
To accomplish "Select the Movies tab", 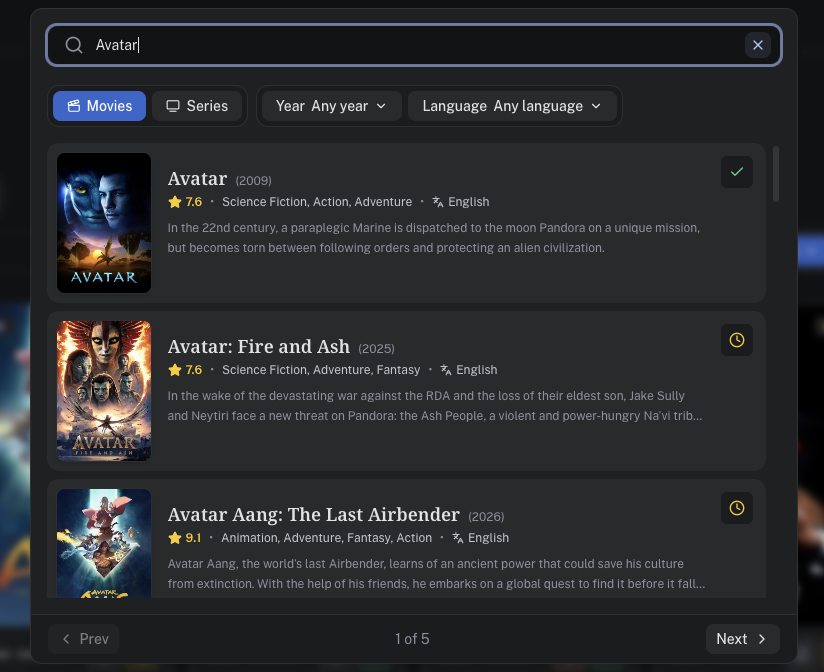I will [x=99, y=106].
